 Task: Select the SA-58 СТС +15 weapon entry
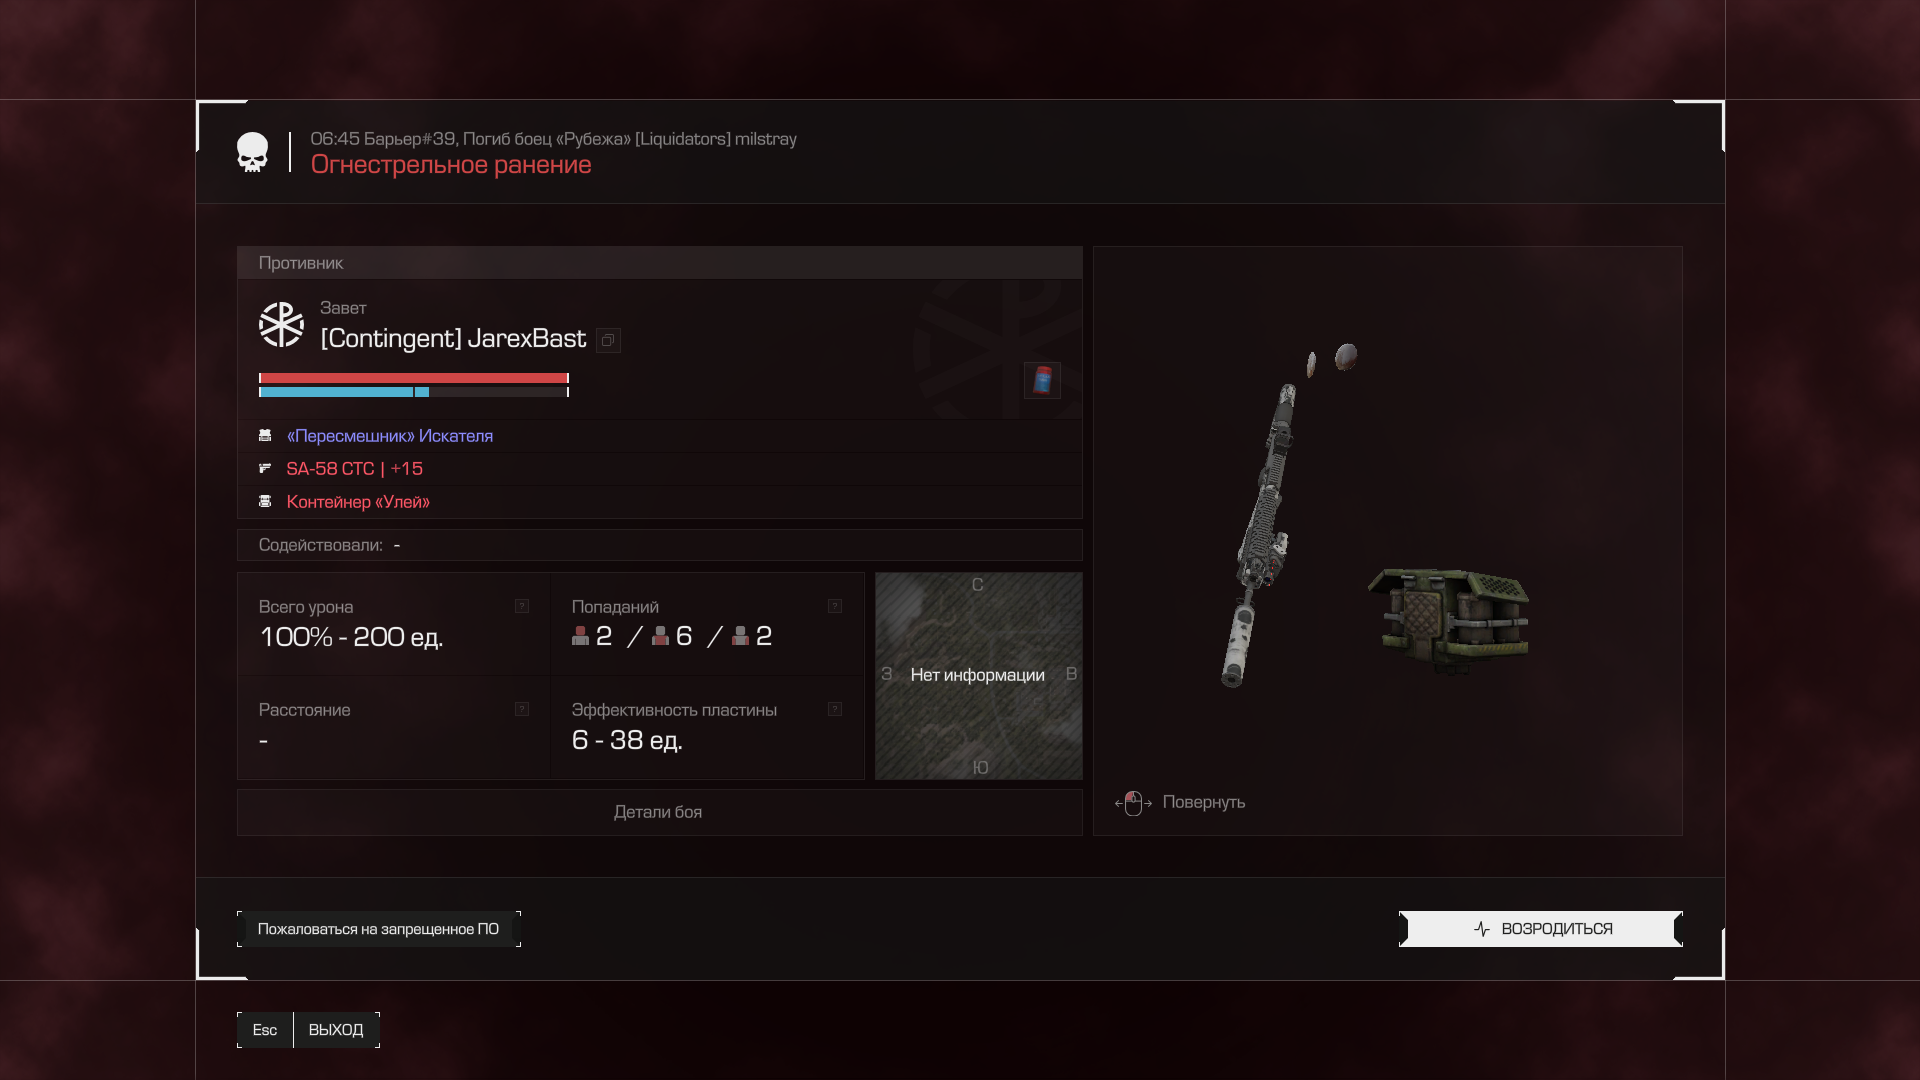point(354,469)
